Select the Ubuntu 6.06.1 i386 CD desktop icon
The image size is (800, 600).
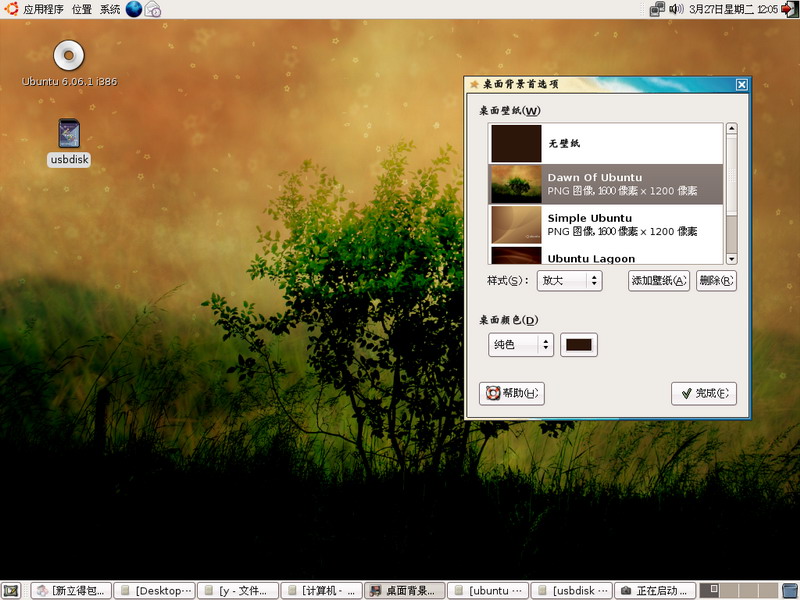[x=69, y=64]
